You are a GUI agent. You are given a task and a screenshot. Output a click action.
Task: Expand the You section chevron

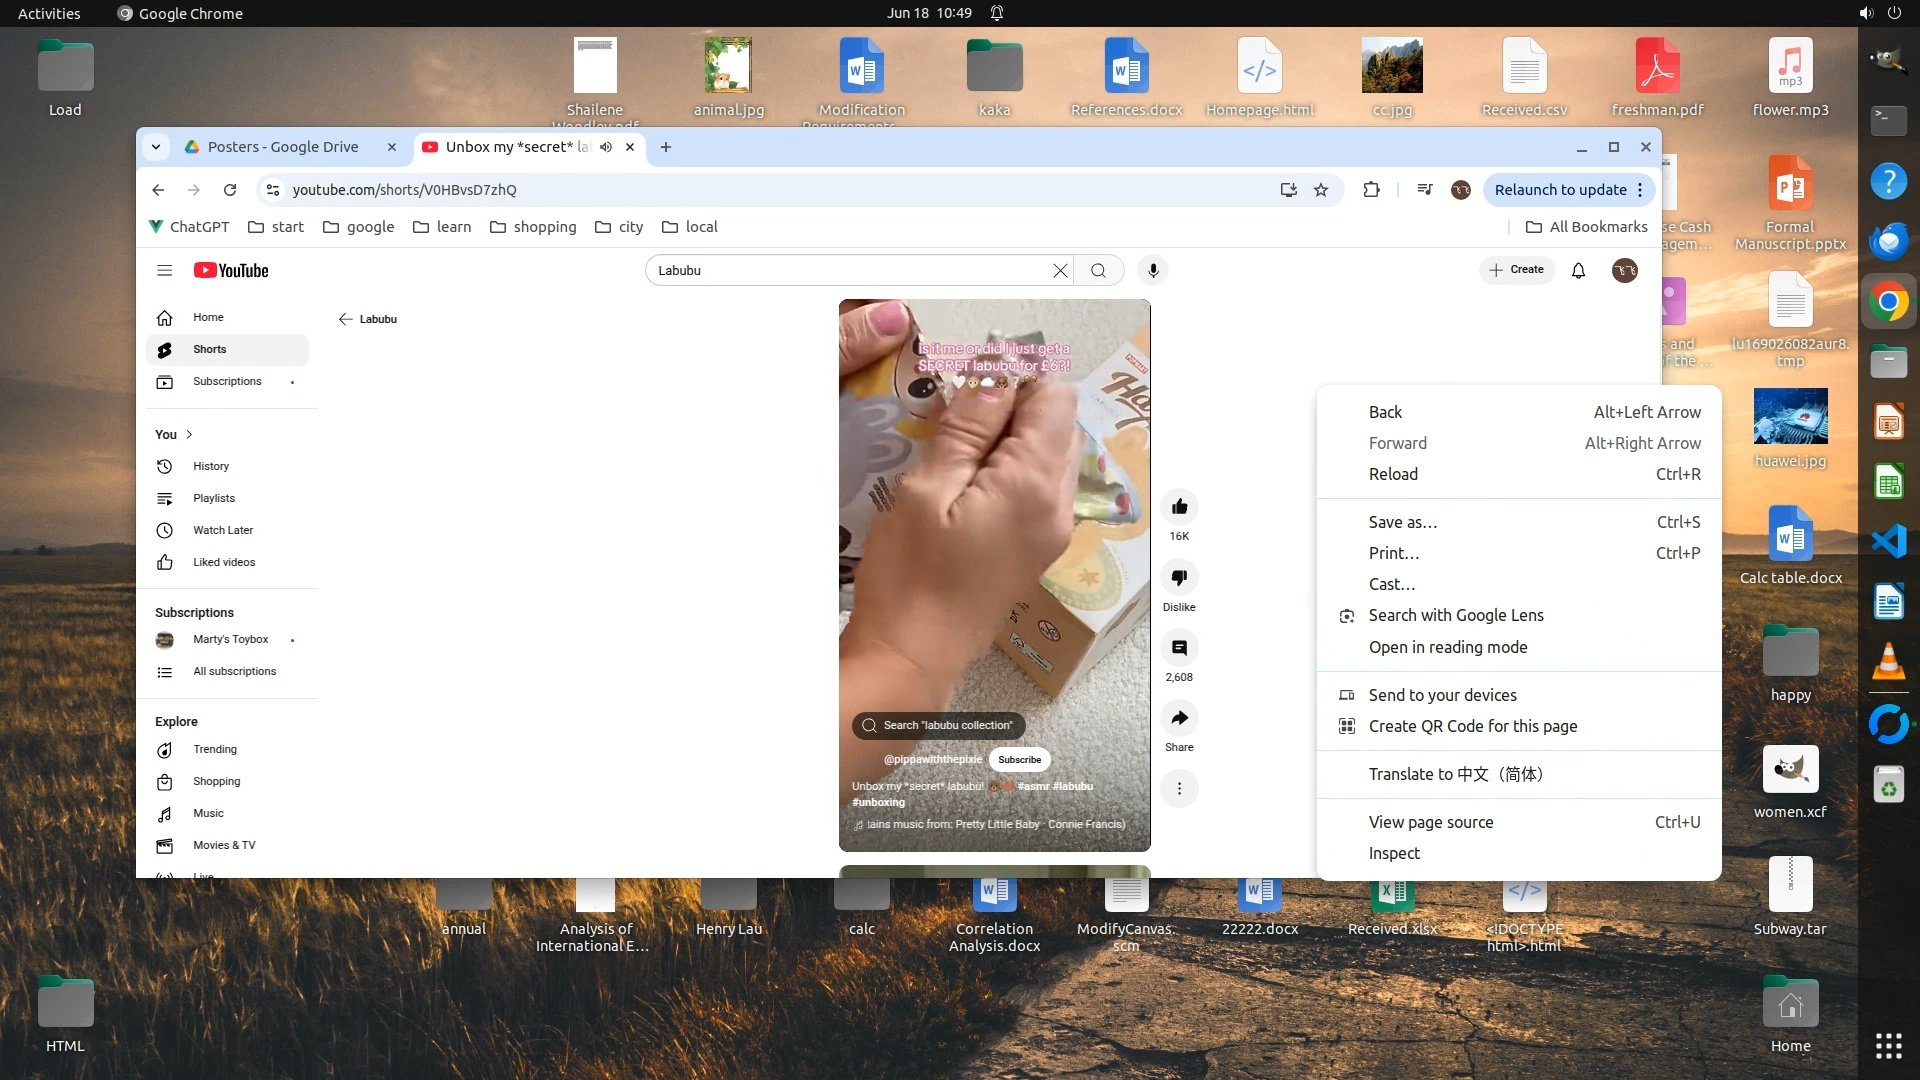pos(189,434)
